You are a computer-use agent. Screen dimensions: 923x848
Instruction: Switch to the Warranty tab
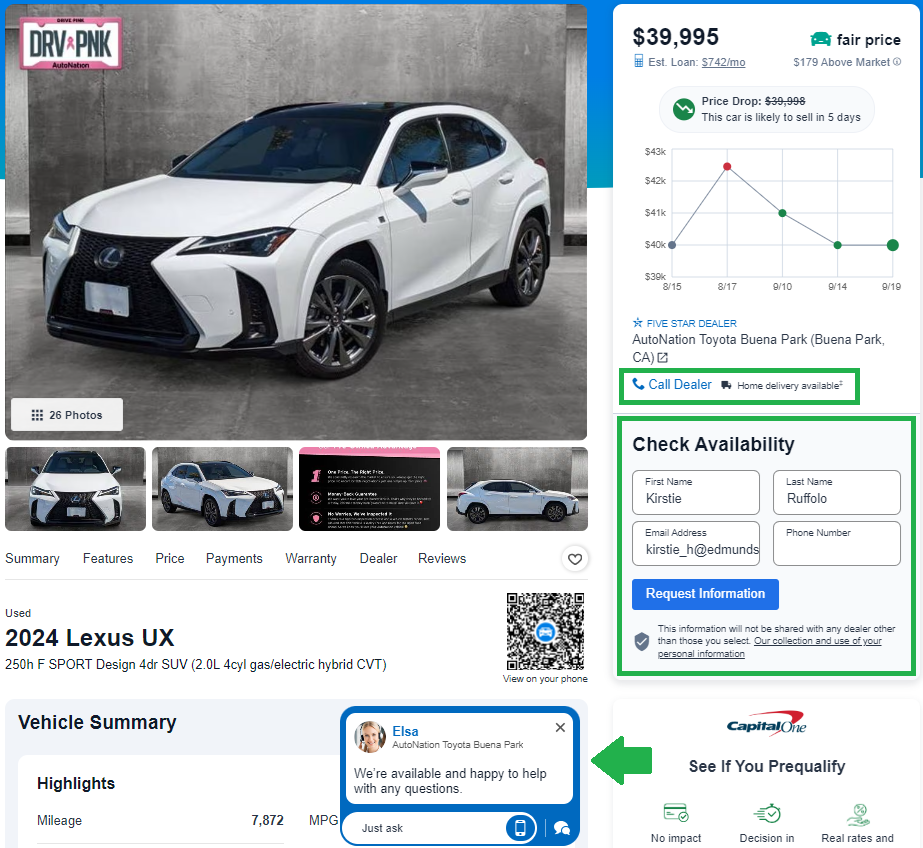311,558
